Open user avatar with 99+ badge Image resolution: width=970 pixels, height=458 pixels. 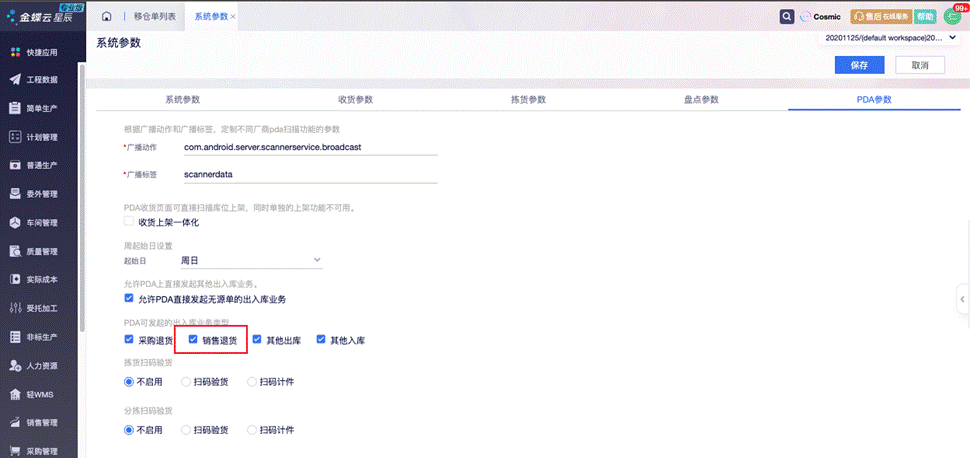(953, 16)
